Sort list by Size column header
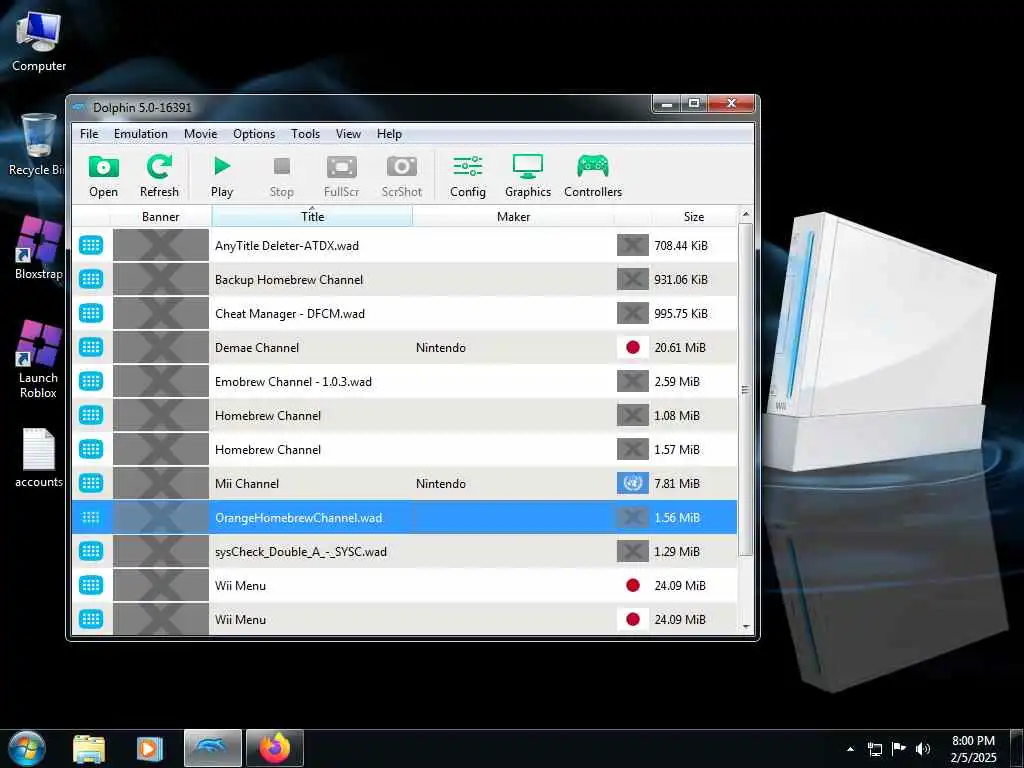Viewport: 1024px width, 768px height. (694, 217)
